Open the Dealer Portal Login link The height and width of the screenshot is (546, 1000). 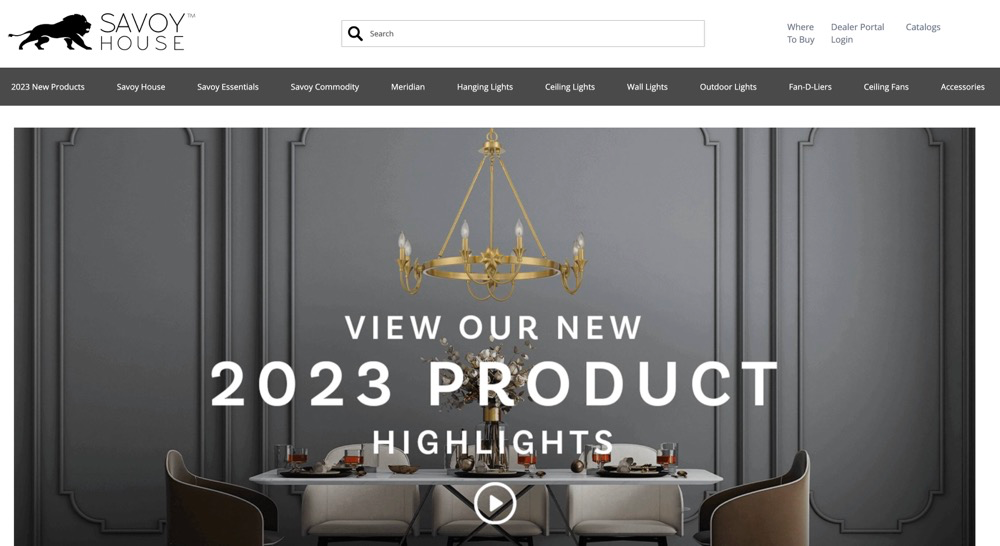pos(857,33)
